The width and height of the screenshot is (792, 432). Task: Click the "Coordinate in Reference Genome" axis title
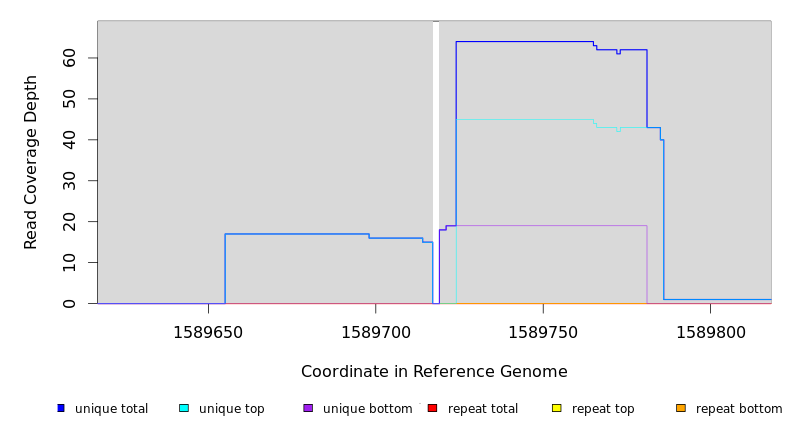[x=434, y=372]
